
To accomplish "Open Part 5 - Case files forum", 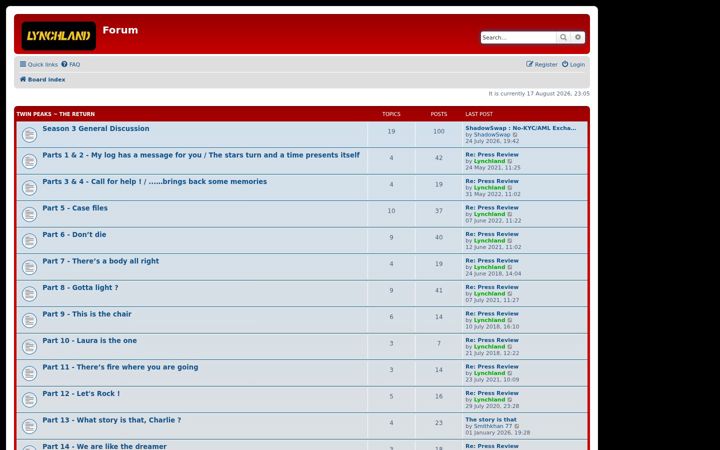I will 75,208.
